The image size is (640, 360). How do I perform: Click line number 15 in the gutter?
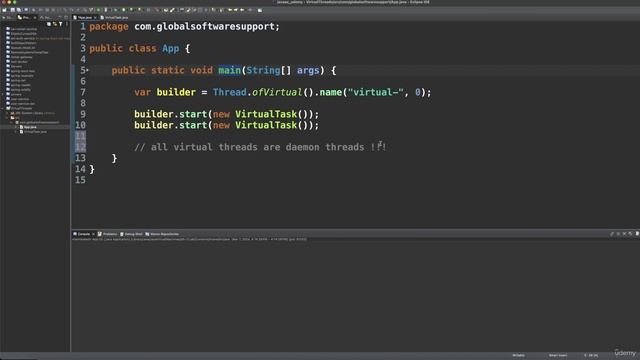point(80,180)
